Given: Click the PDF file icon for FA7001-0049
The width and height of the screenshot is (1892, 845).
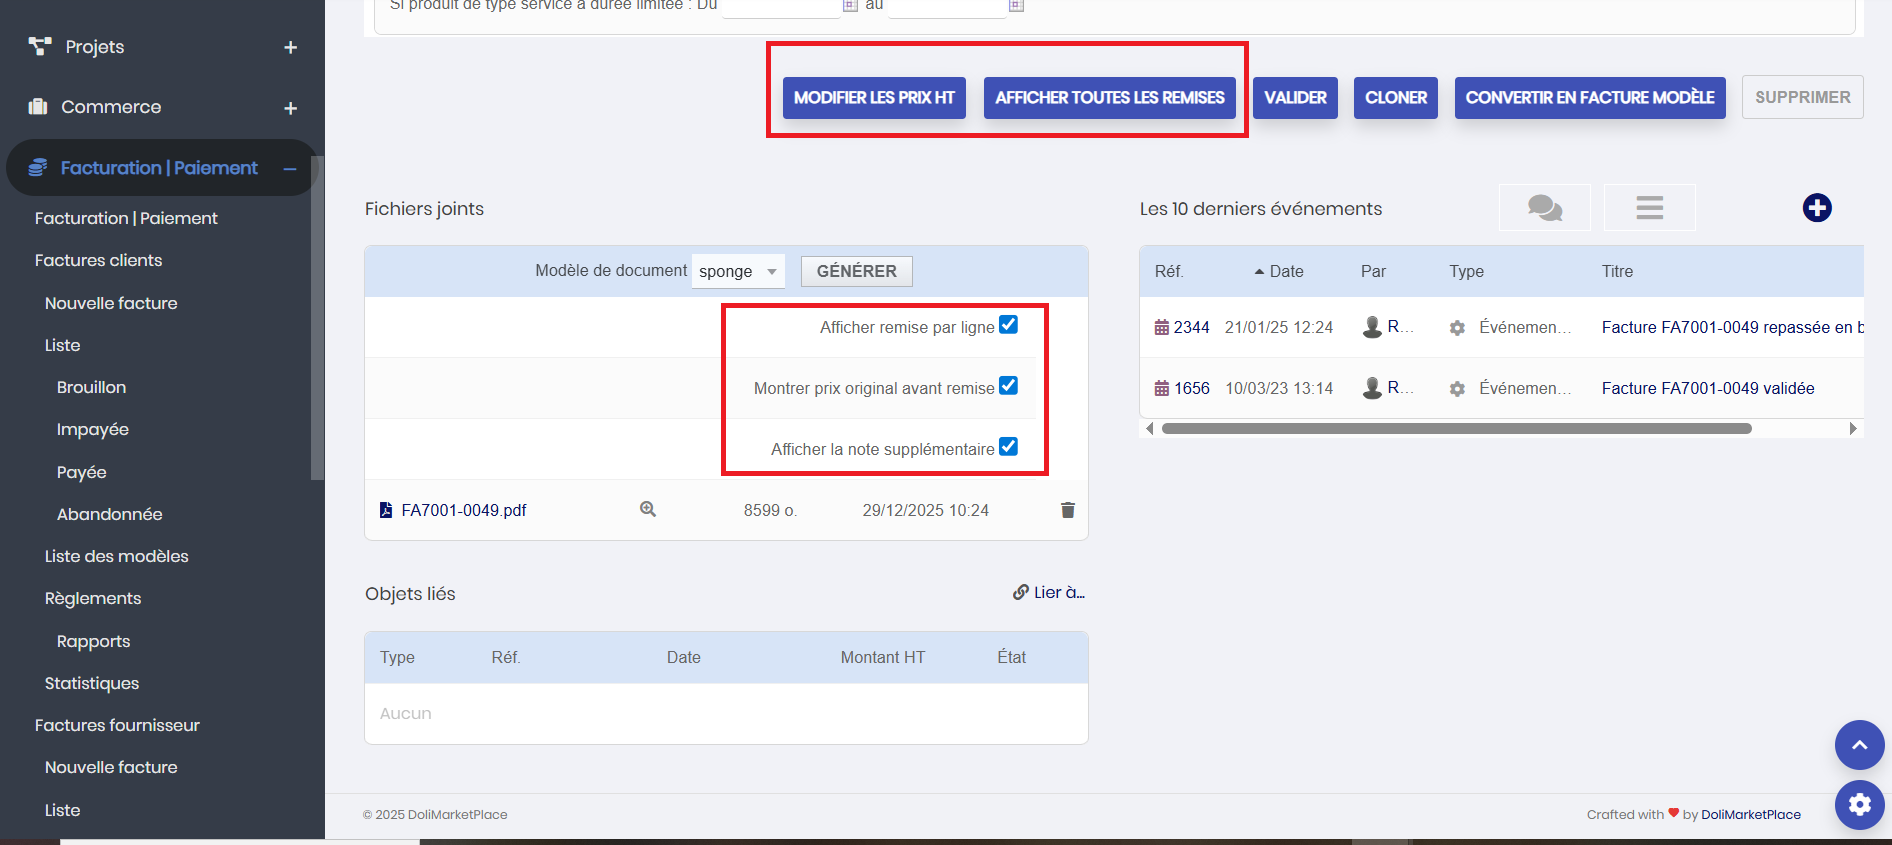Looking at the screenshot, I should (x=386, y=510).
